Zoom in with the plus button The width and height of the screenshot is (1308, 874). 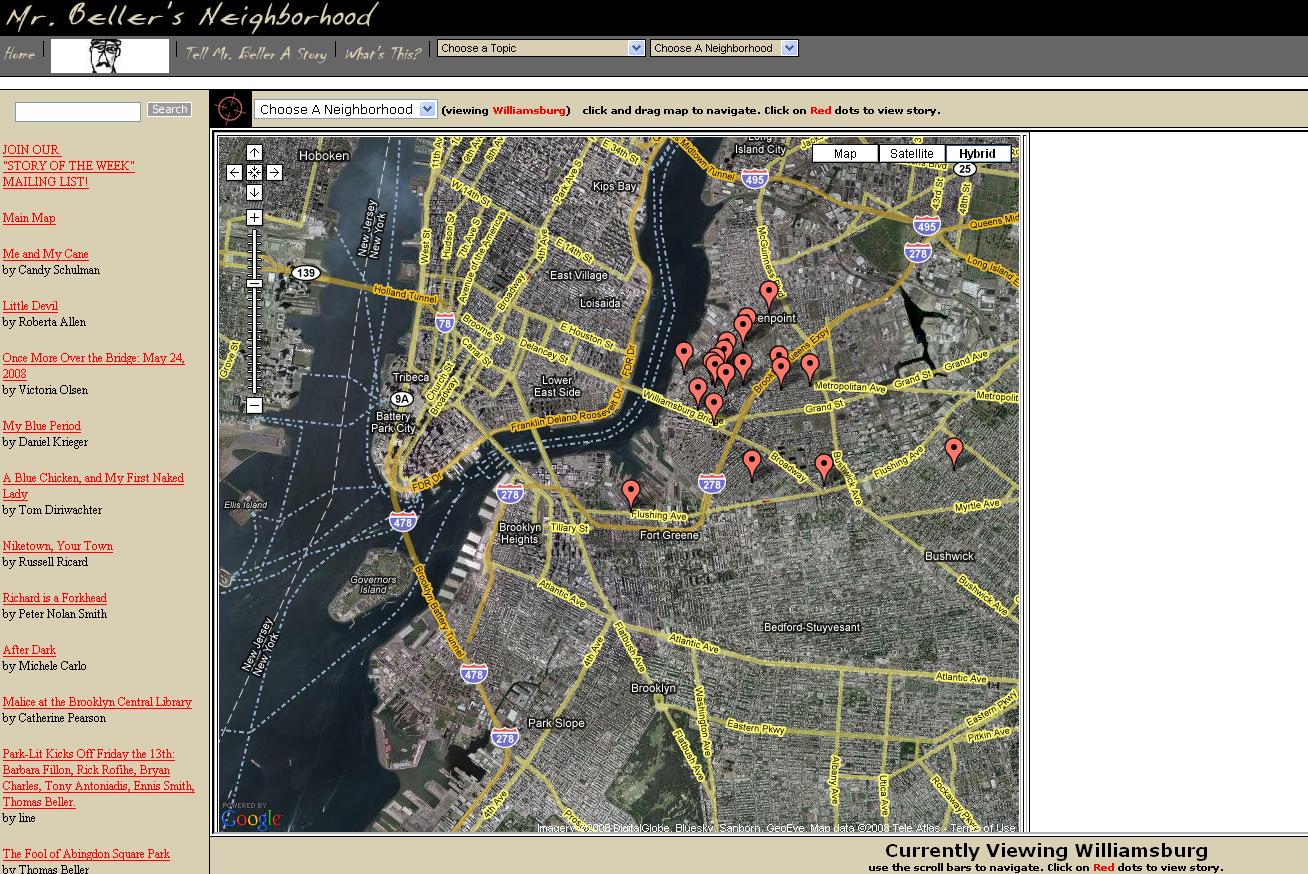(x=254, y=217)
